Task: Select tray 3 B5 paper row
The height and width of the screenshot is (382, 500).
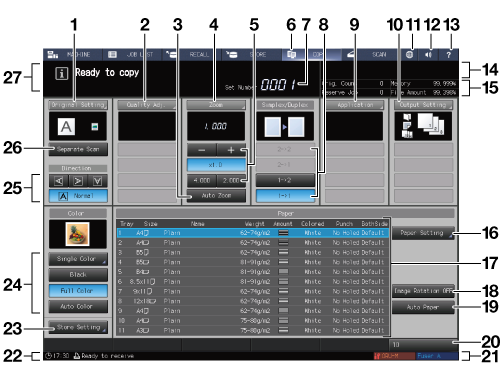Action: (253, 252)
